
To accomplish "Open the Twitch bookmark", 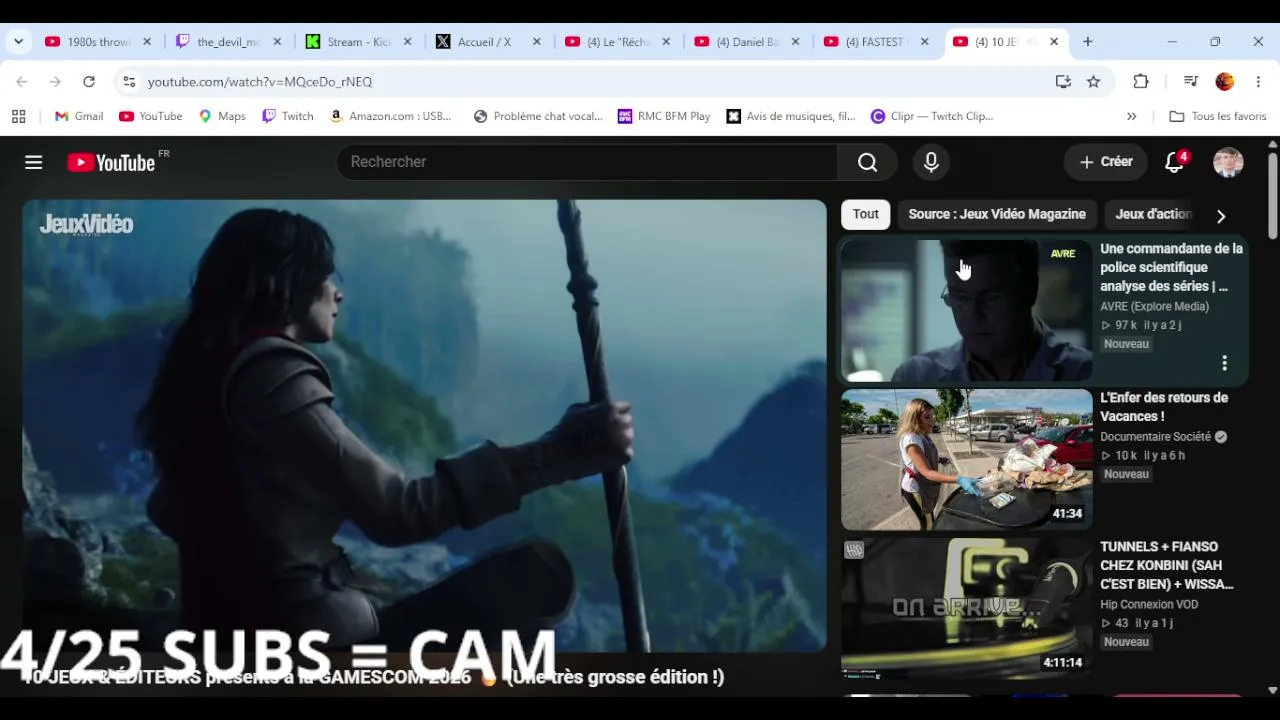I will [288, 116].
